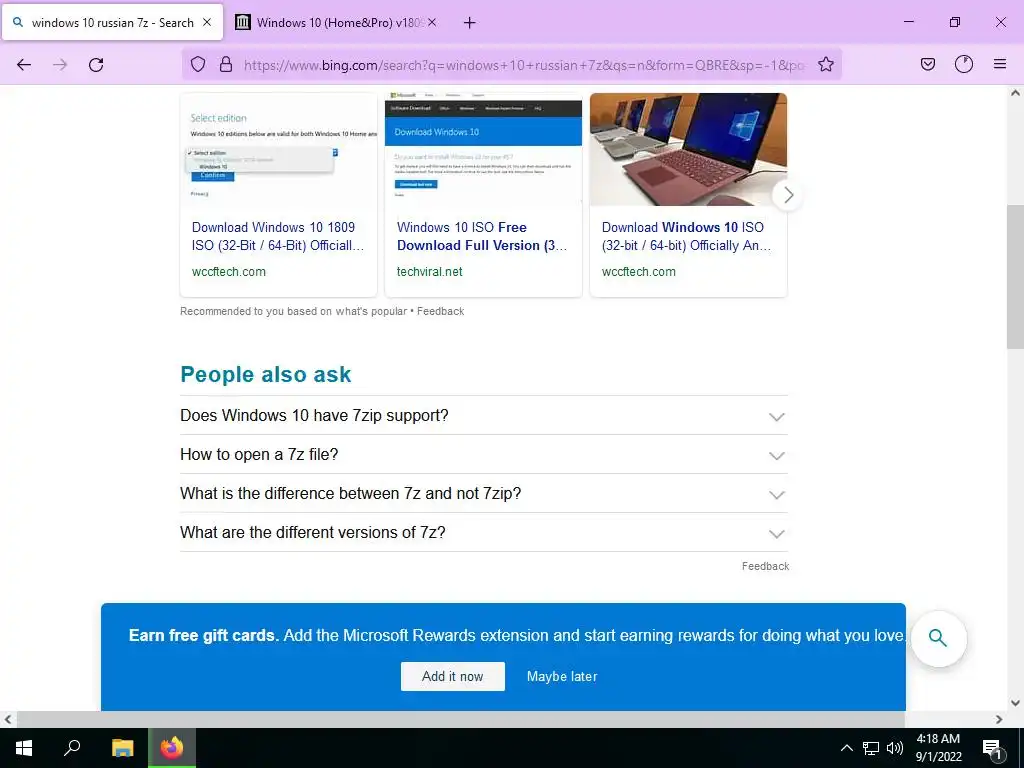Open 'Download Windows 10 1809 ISO' link
1024x768 pixels.
coord(278,236)
